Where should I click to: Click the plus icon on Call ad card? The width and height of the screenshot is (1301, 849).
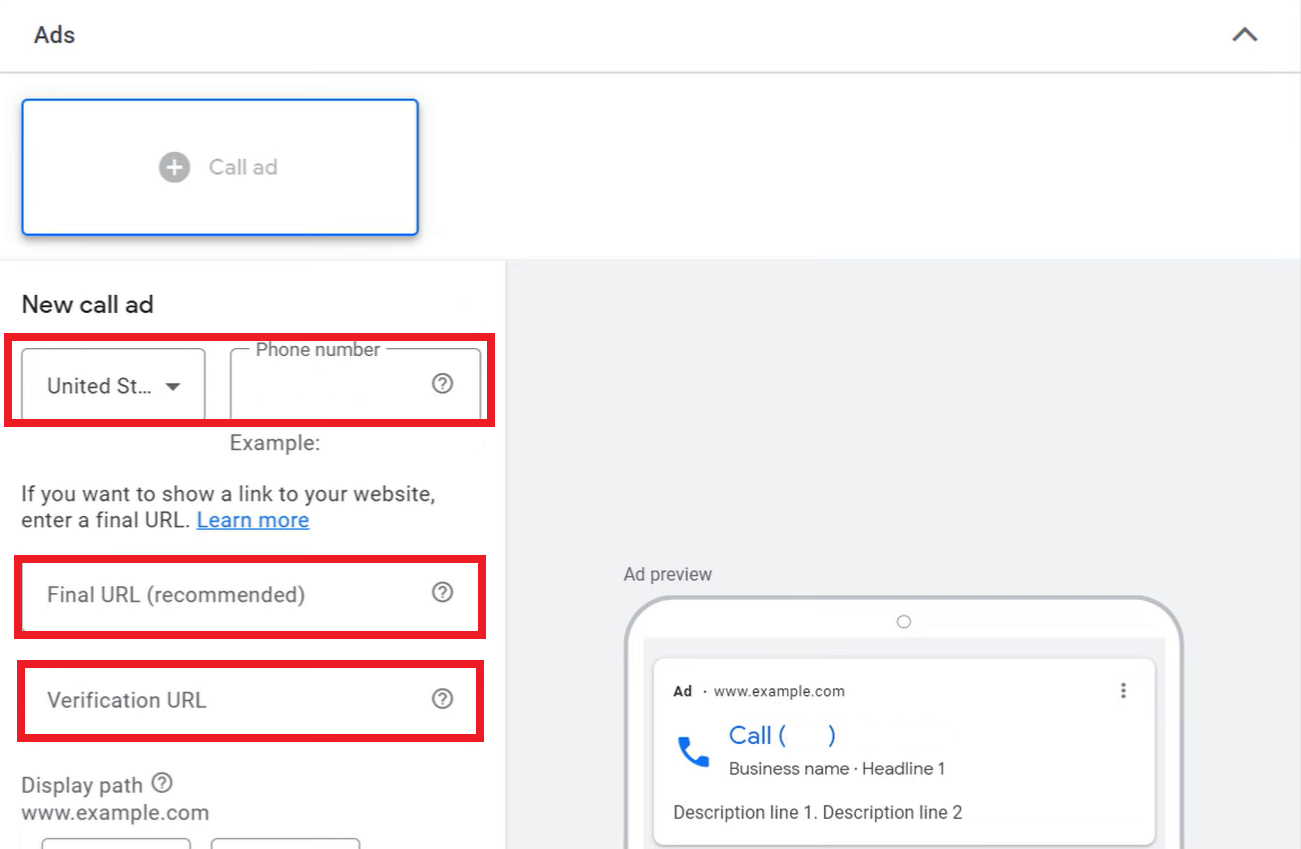pos(174,167)
